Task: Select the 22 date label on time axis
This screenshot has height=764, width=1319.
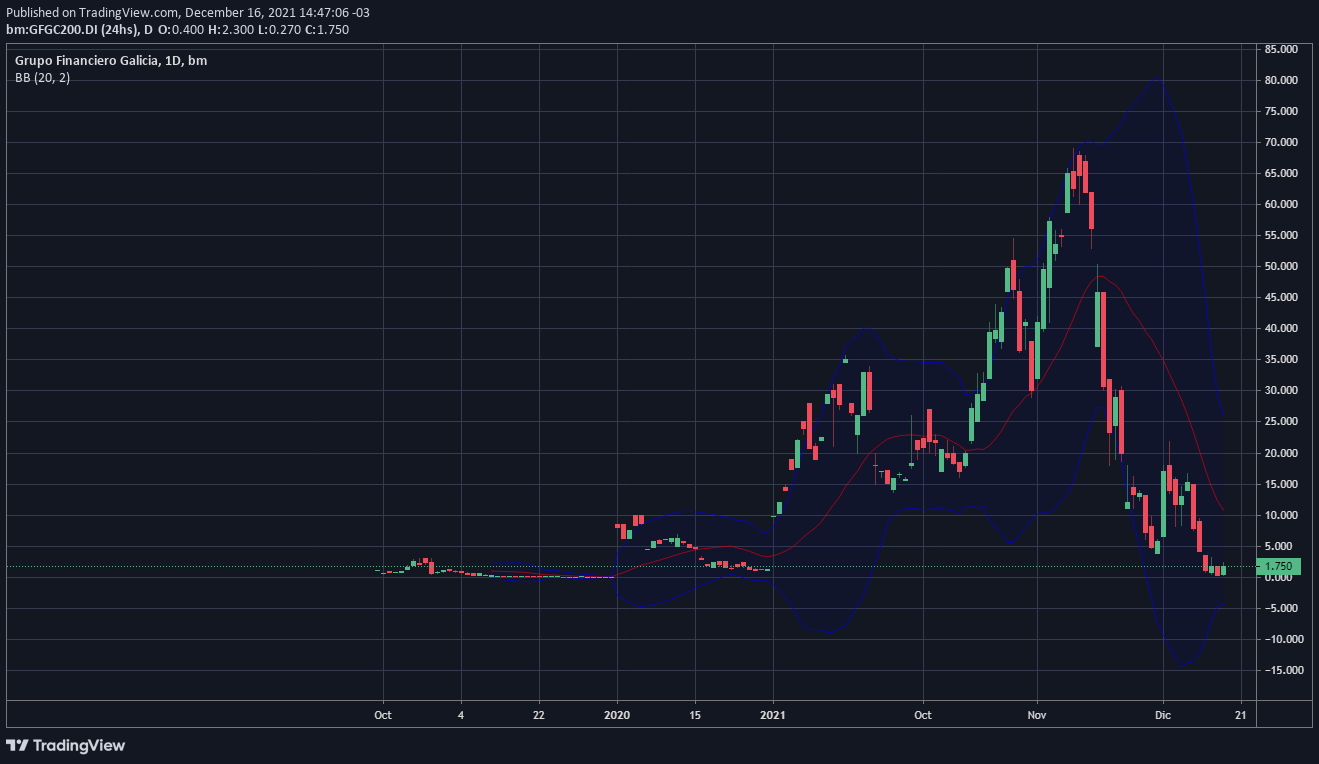Action: [x=539, y=715]
